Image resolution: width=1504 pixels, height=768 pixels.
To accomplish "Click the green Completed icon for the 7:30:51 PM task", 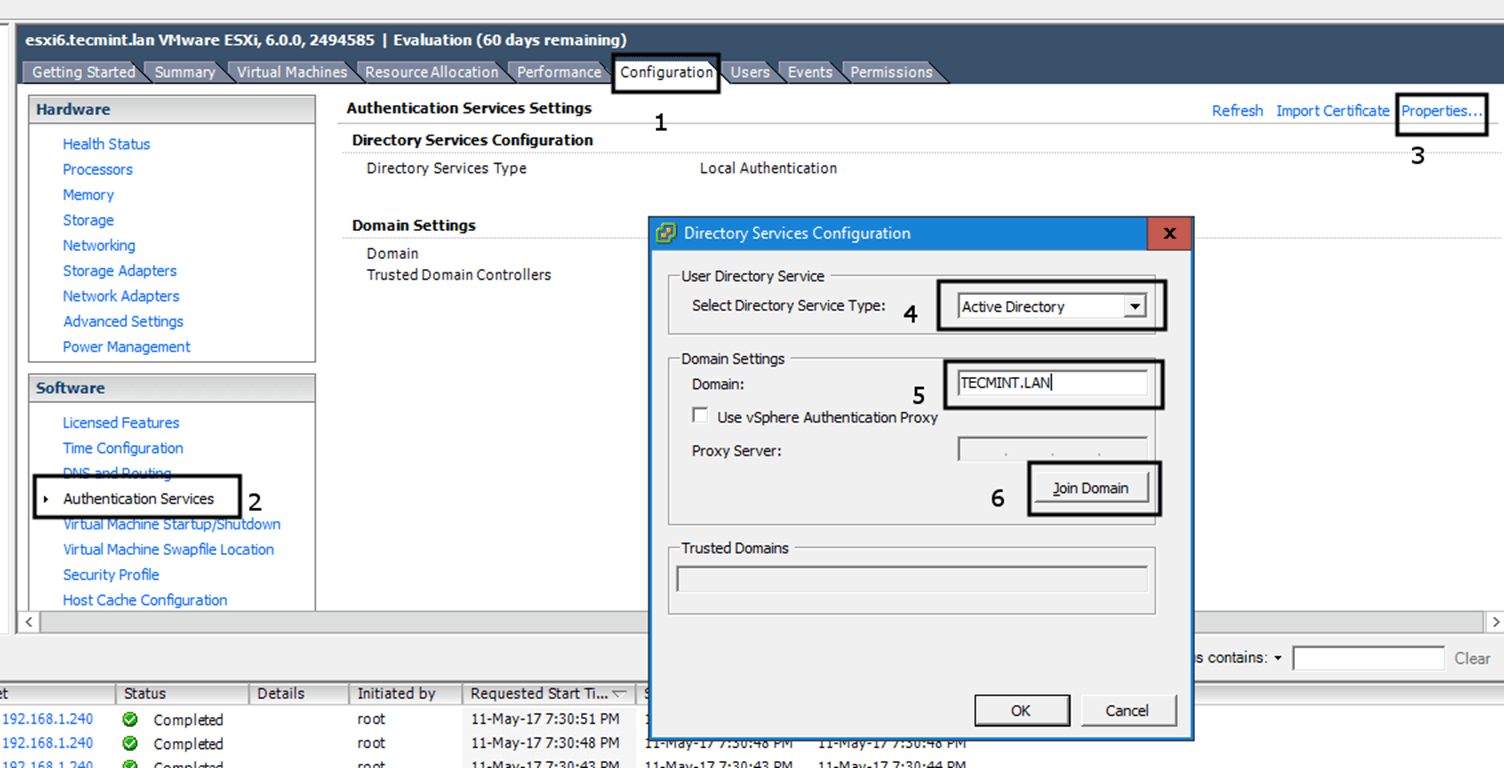I will pyautogui.click(x=130, y=720).
